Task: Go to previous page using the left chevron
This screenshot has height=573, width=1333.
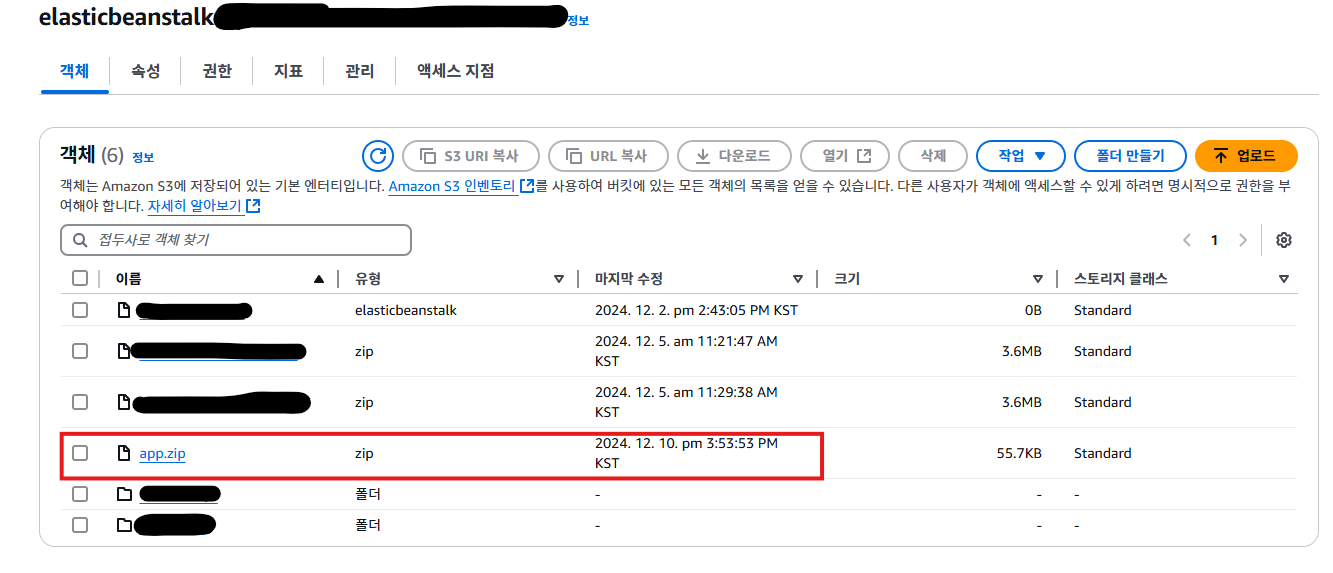Action: click(x=1187, y=240)
